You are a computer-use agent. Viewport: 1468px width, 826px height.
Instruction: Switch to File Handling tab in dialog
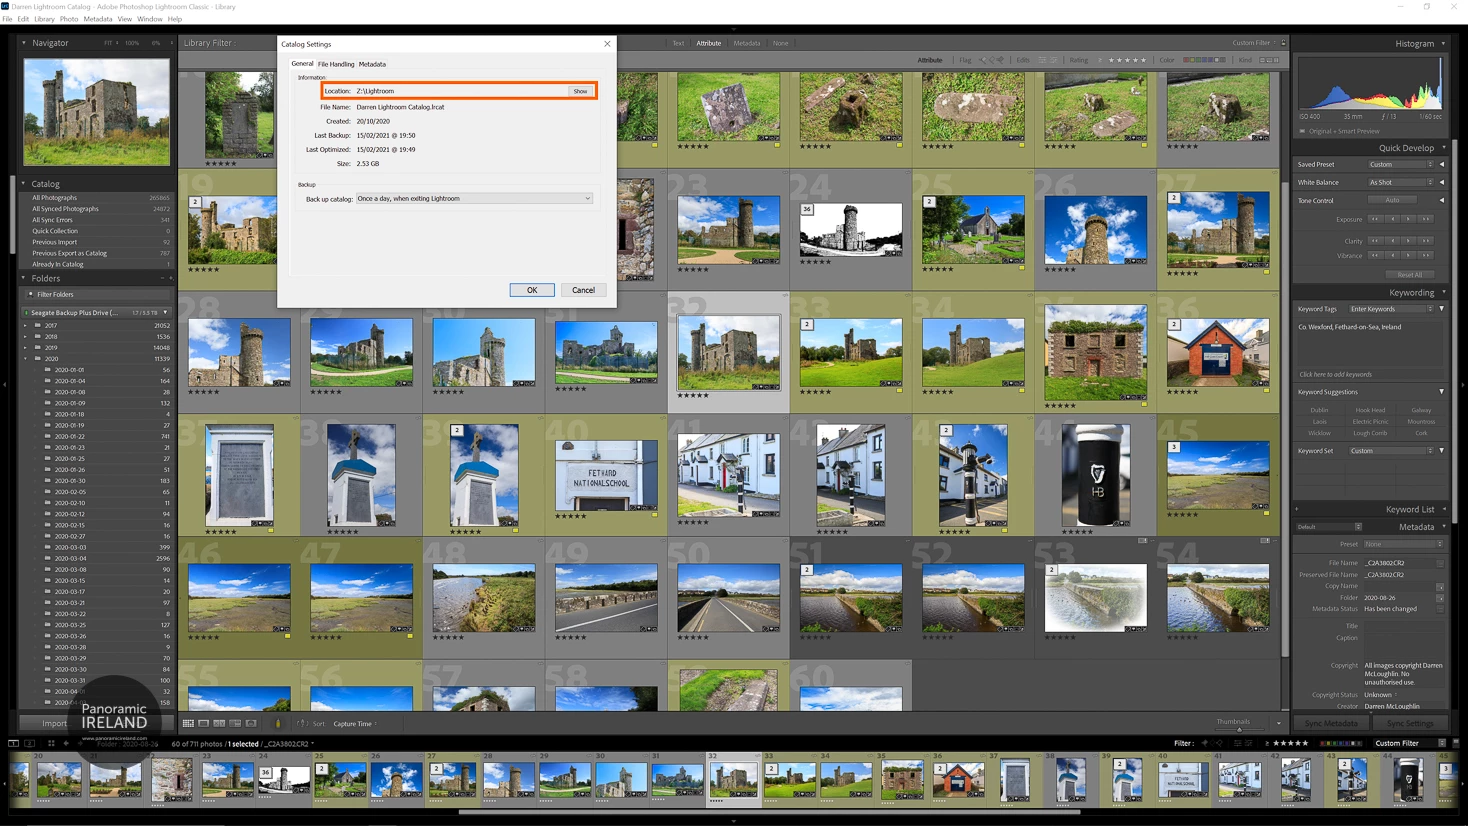[336, 64]
